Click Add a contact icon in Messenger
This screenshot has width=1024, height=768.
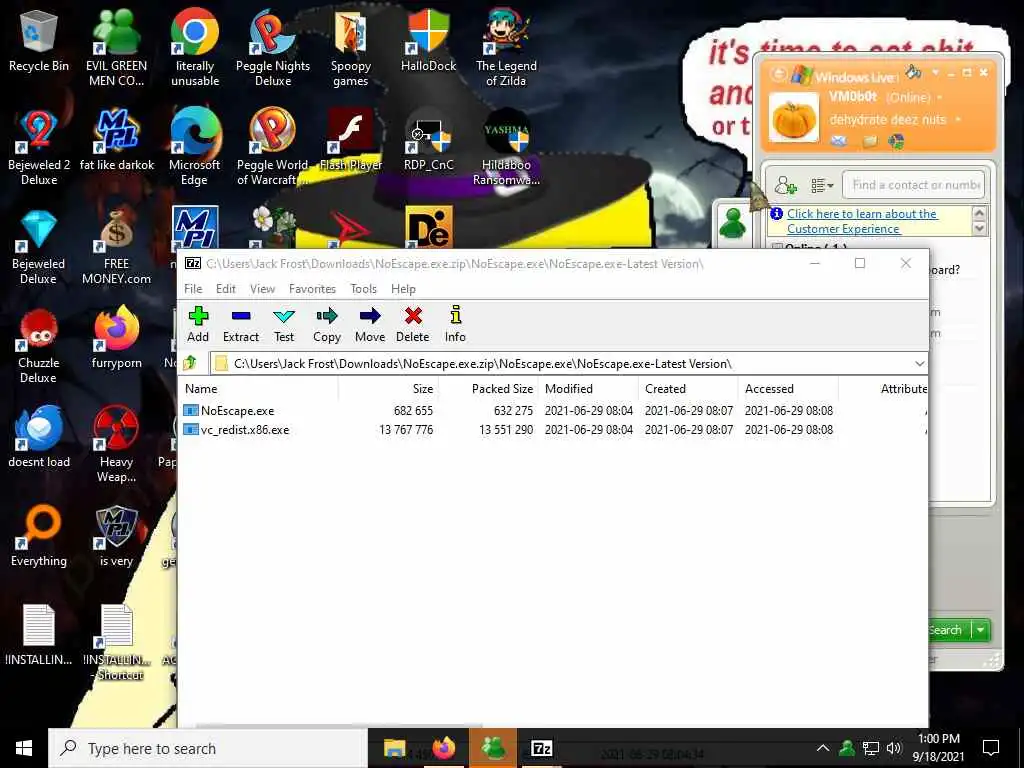coord(786,185)
